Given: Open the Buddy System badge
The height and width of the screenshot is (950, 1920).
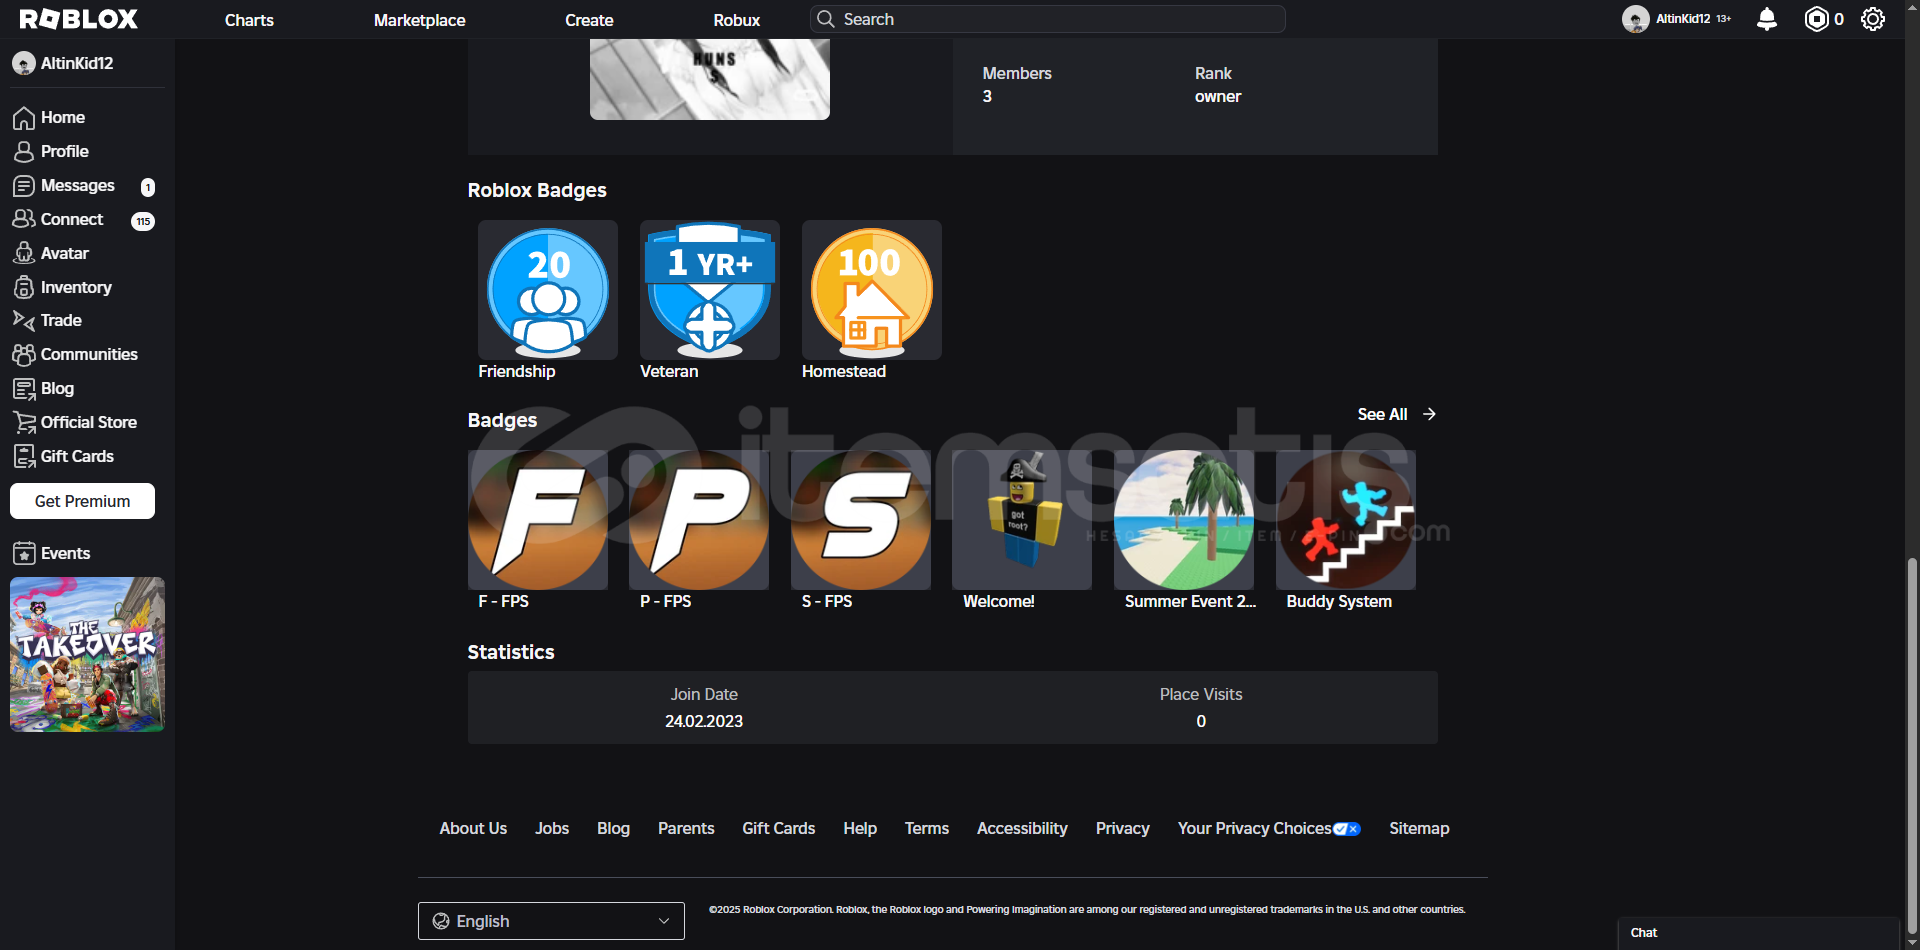Looking at the screenshot, I should (1346, 520).
